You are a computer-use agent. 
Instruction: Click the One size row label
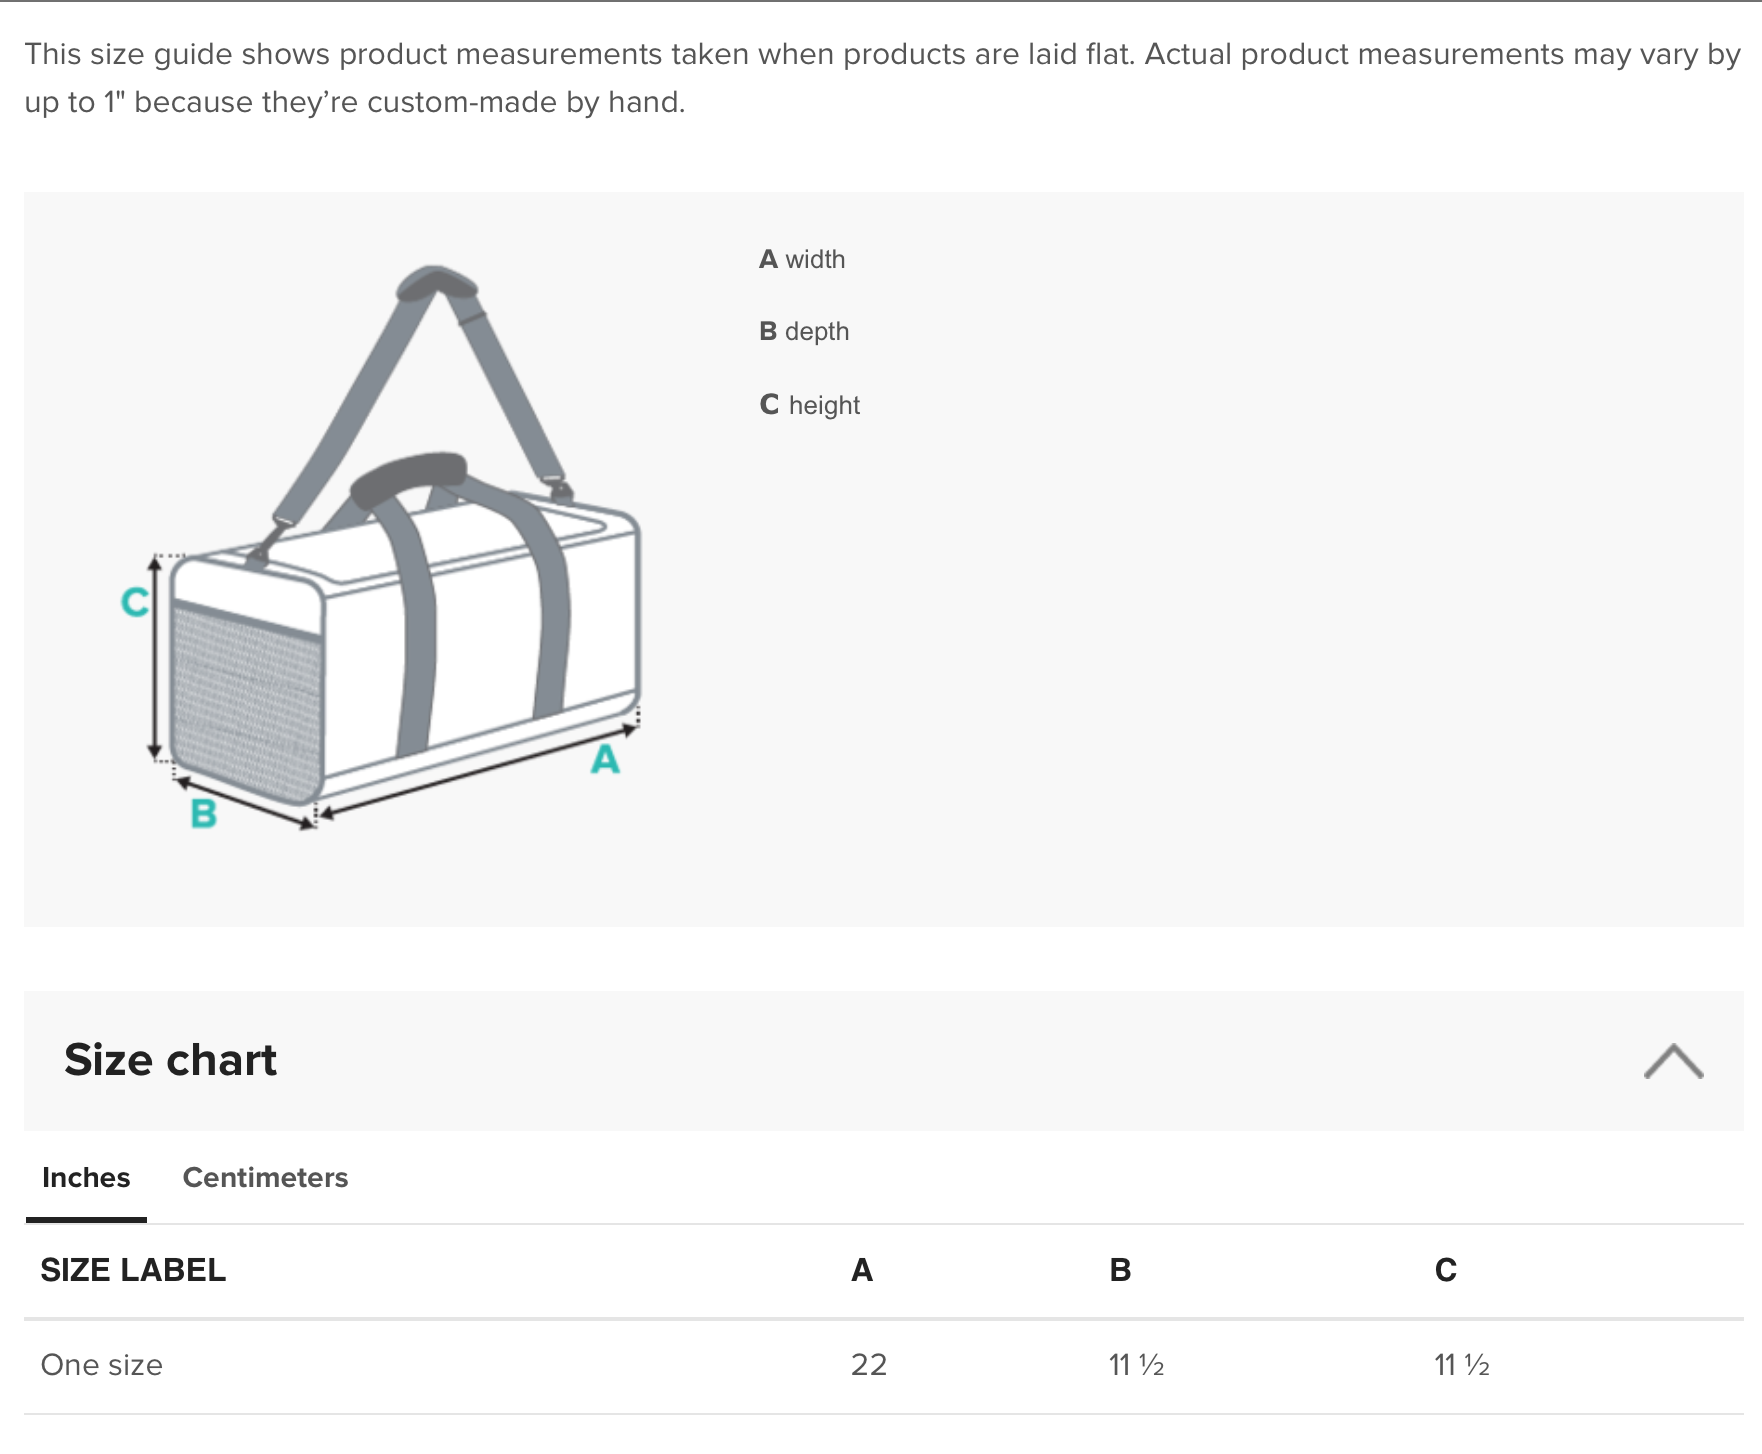(101, 1365)
